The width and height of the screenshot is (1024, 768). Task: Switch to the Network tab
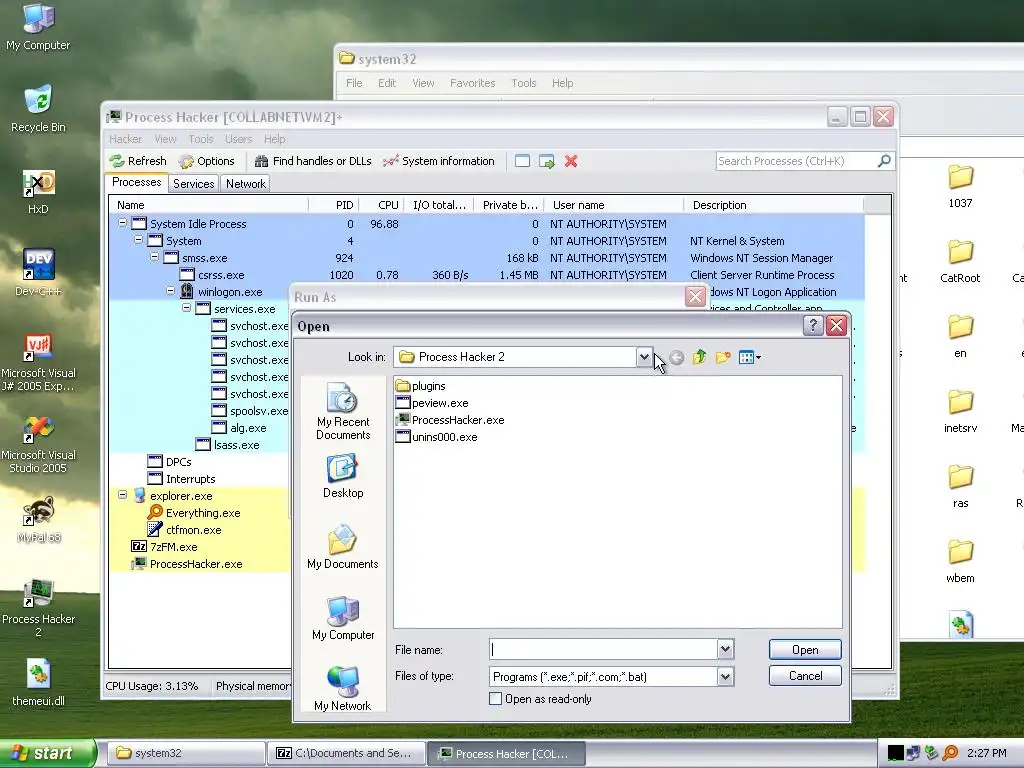[246, 184]
